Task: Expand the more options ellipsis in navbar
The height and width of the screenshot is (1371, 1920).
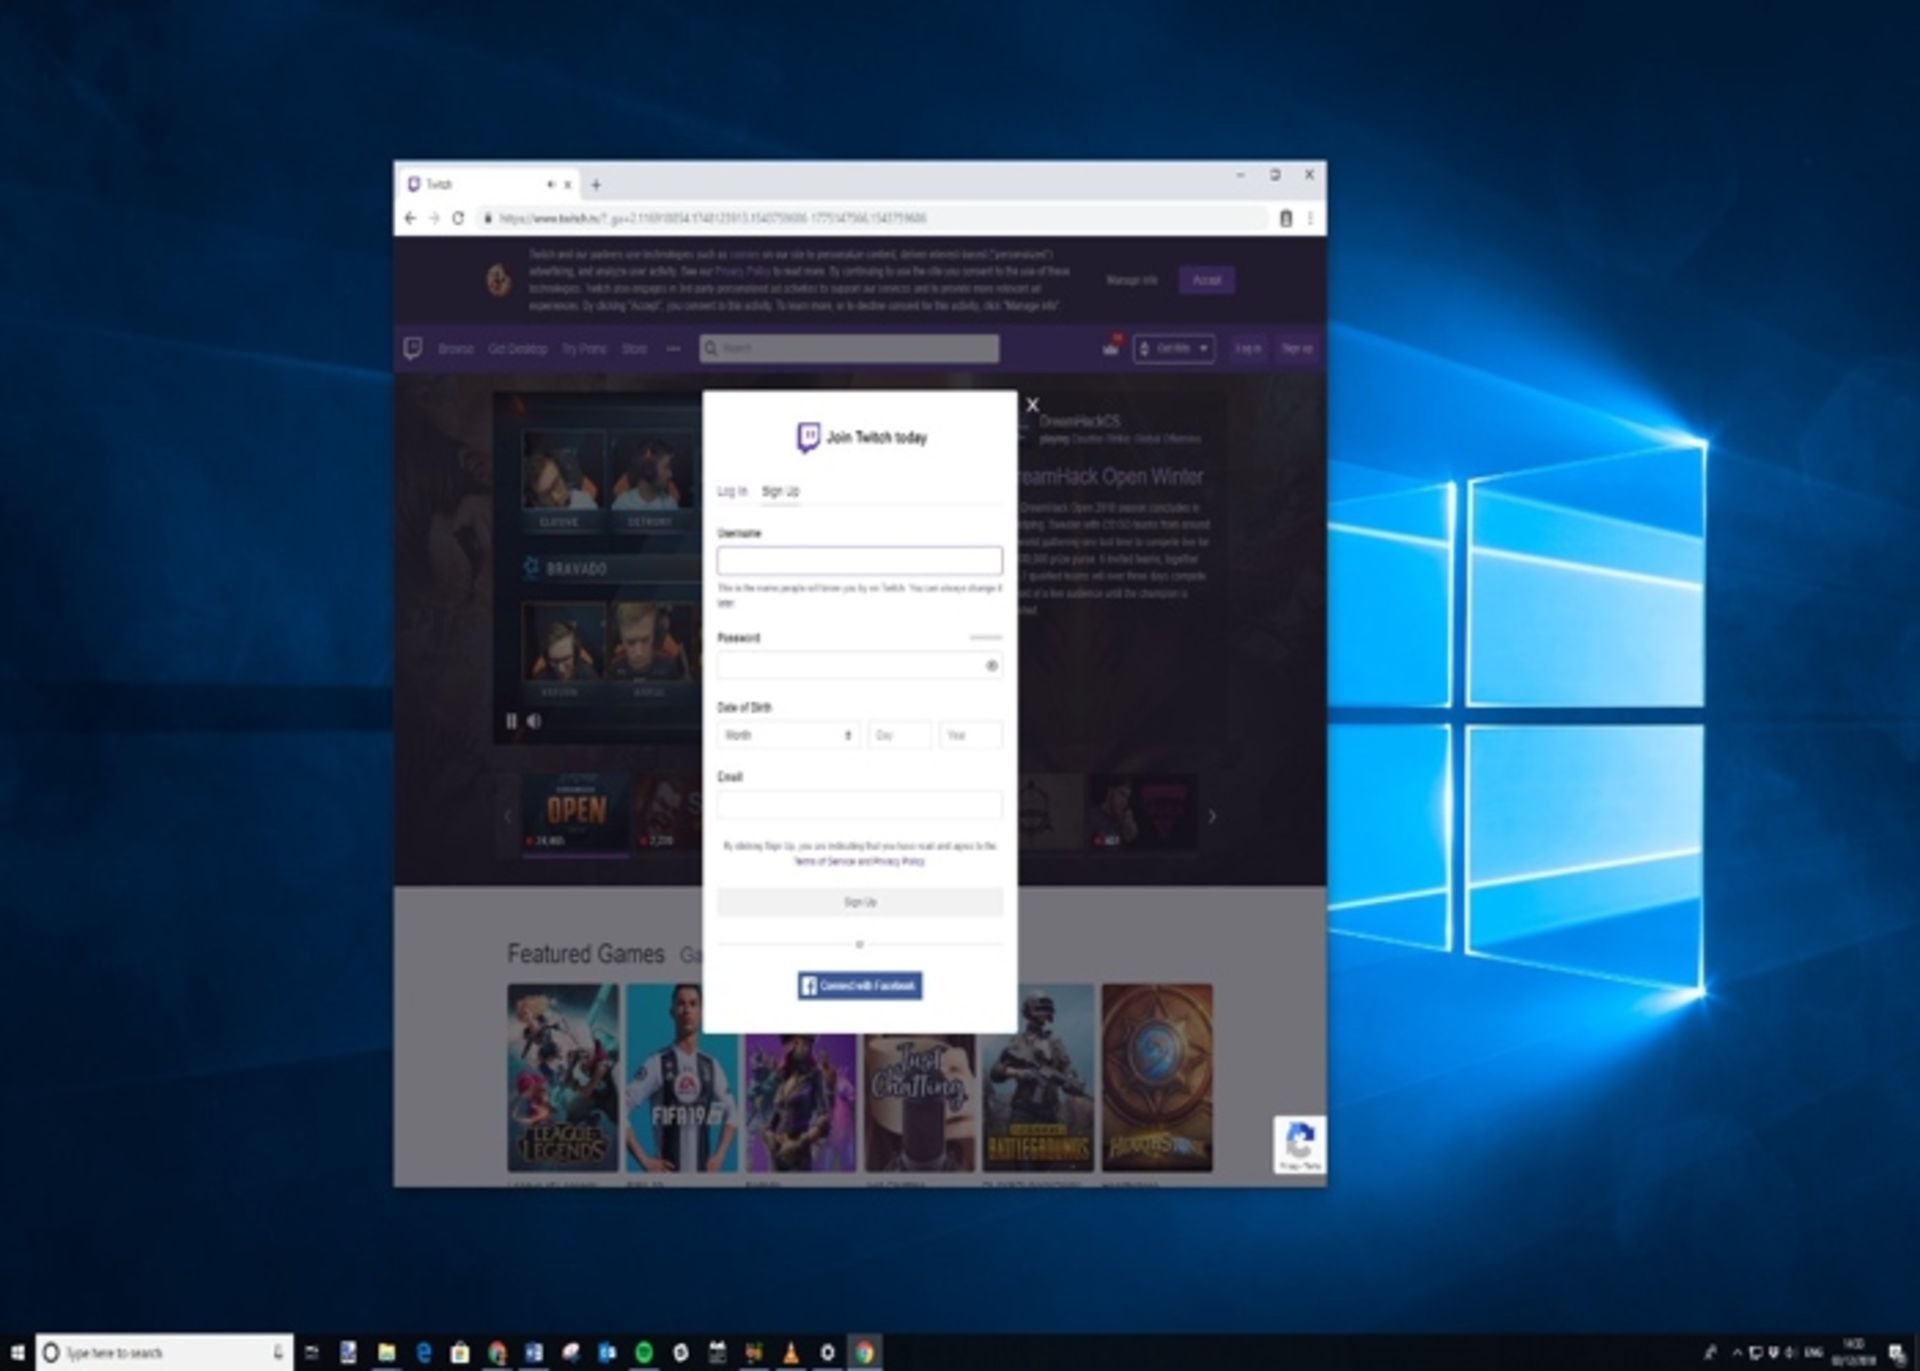Action: (x=673, y=349)
